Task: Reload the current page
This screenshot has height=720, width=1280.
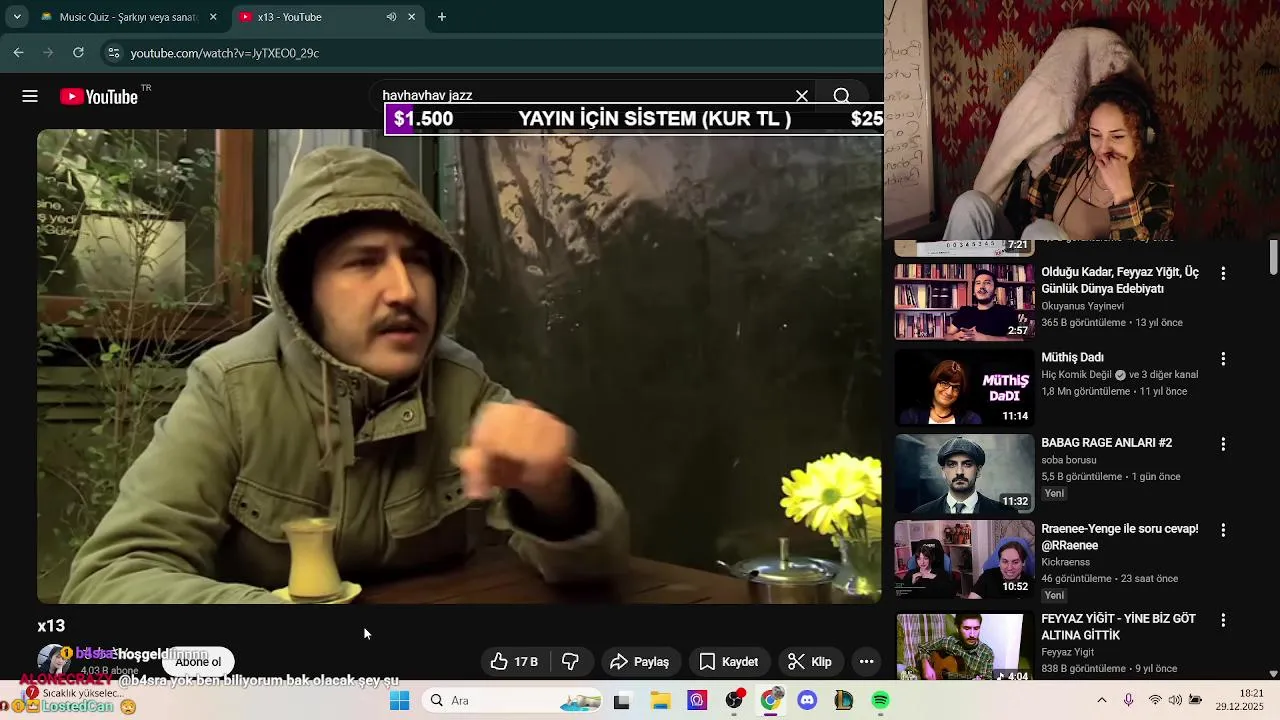Action: [x=78, y=53]
